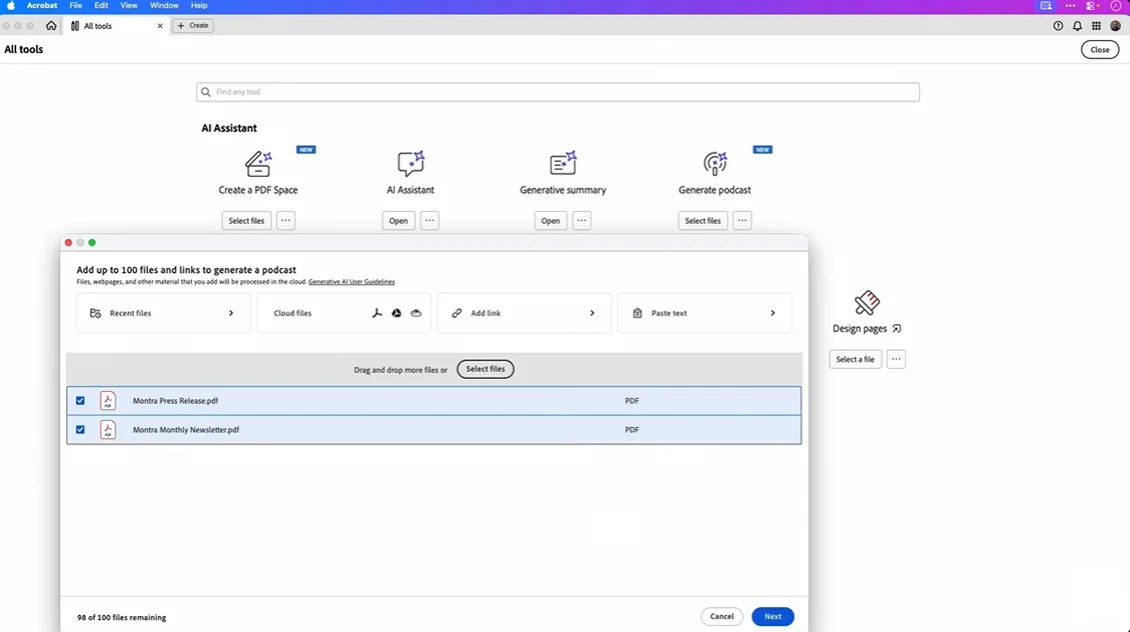Screen dimensions: 1130x632
Task: Open the Help menu in the menu bar
Action: [x=199, y=6]
